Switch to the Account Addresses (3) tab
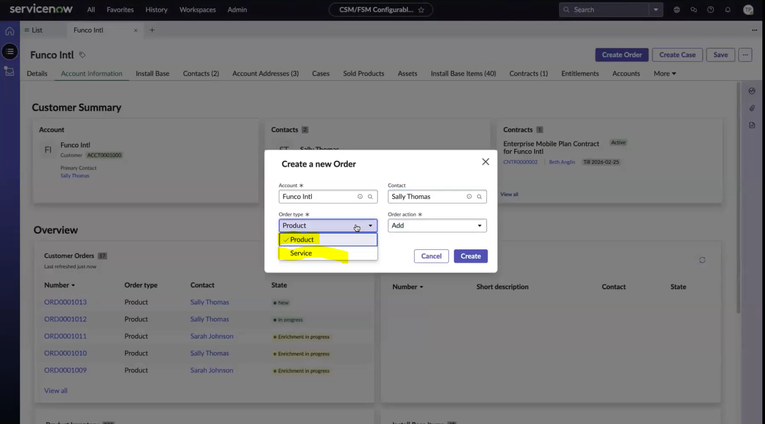Viewport: 765px width, 424px height. pyautogui.click(x=265, y=74)
